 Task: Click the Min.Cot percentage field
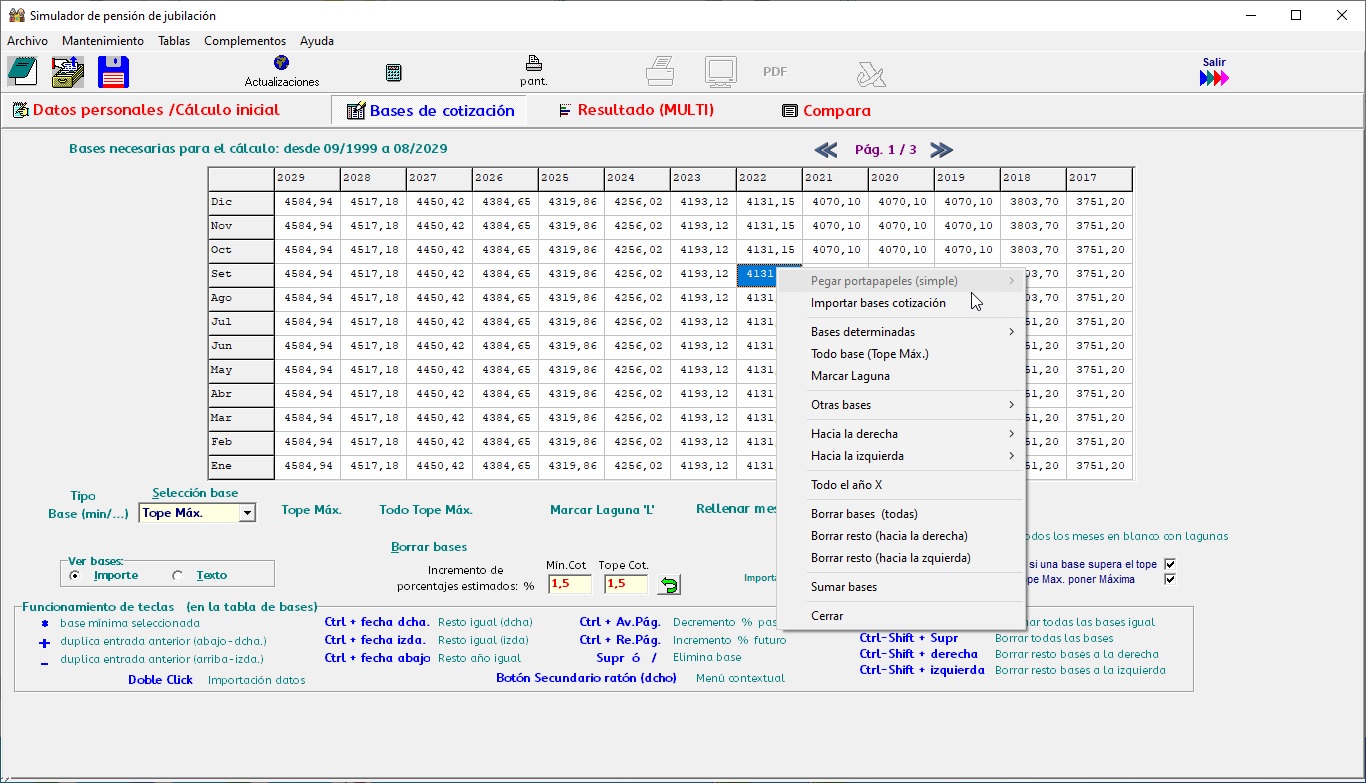tap(569, 584)
